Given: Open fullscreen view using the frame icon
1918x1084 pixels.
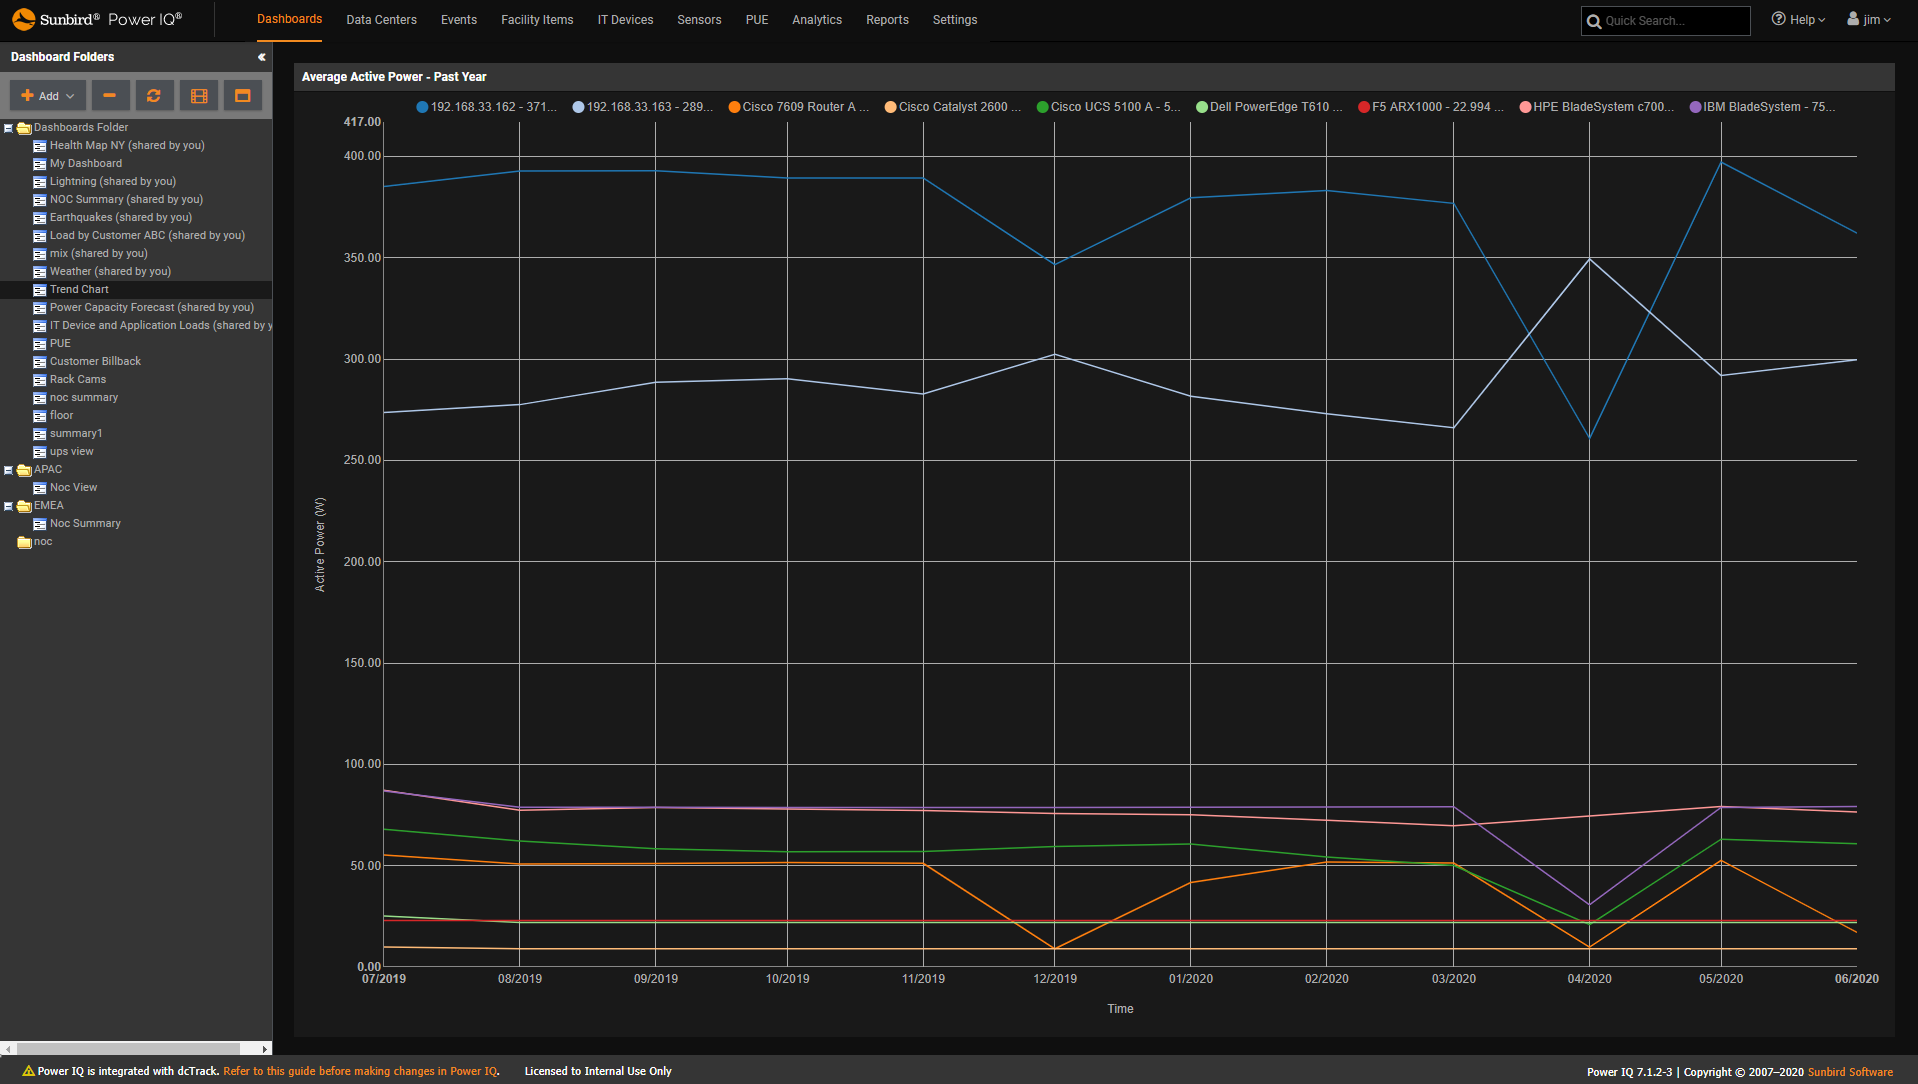Looking at the screenshot, I should pos(242,95).
